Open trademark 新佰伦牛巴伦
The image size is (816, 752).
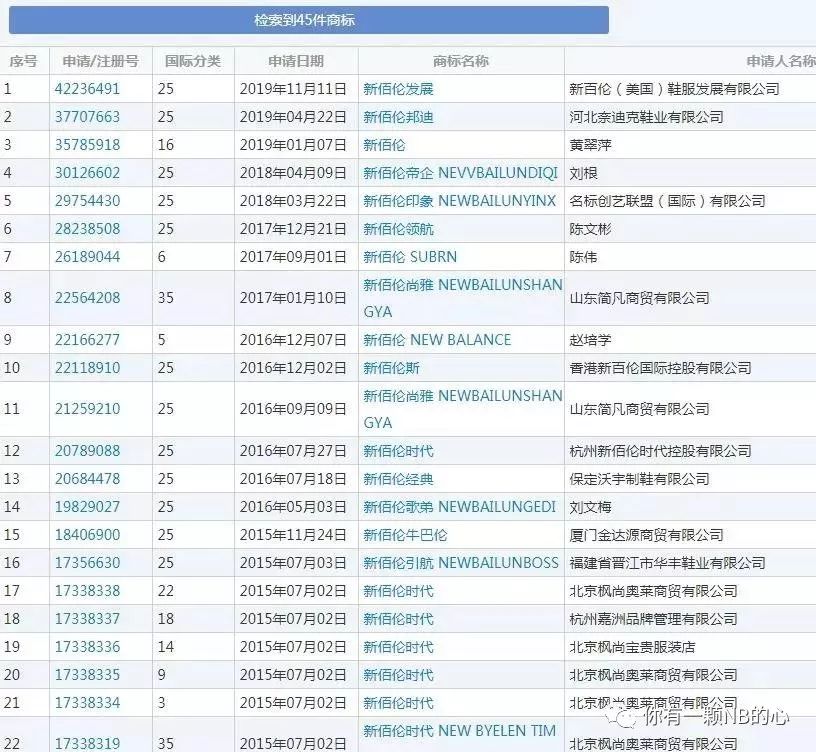click(x=405, y=535)
